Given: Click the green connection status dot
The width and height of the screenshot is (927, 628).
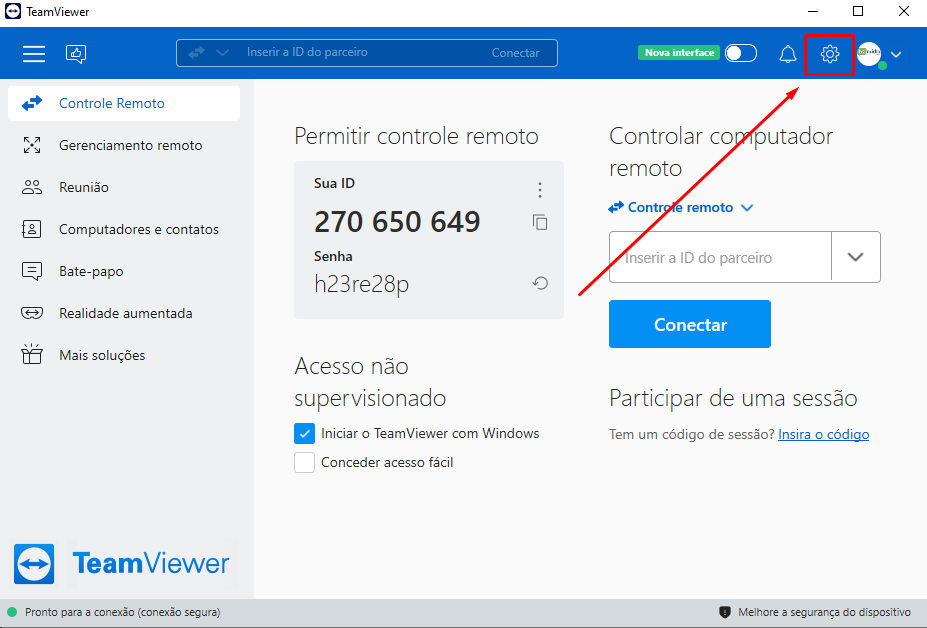Looking at the screenshot, I should 12,612.
